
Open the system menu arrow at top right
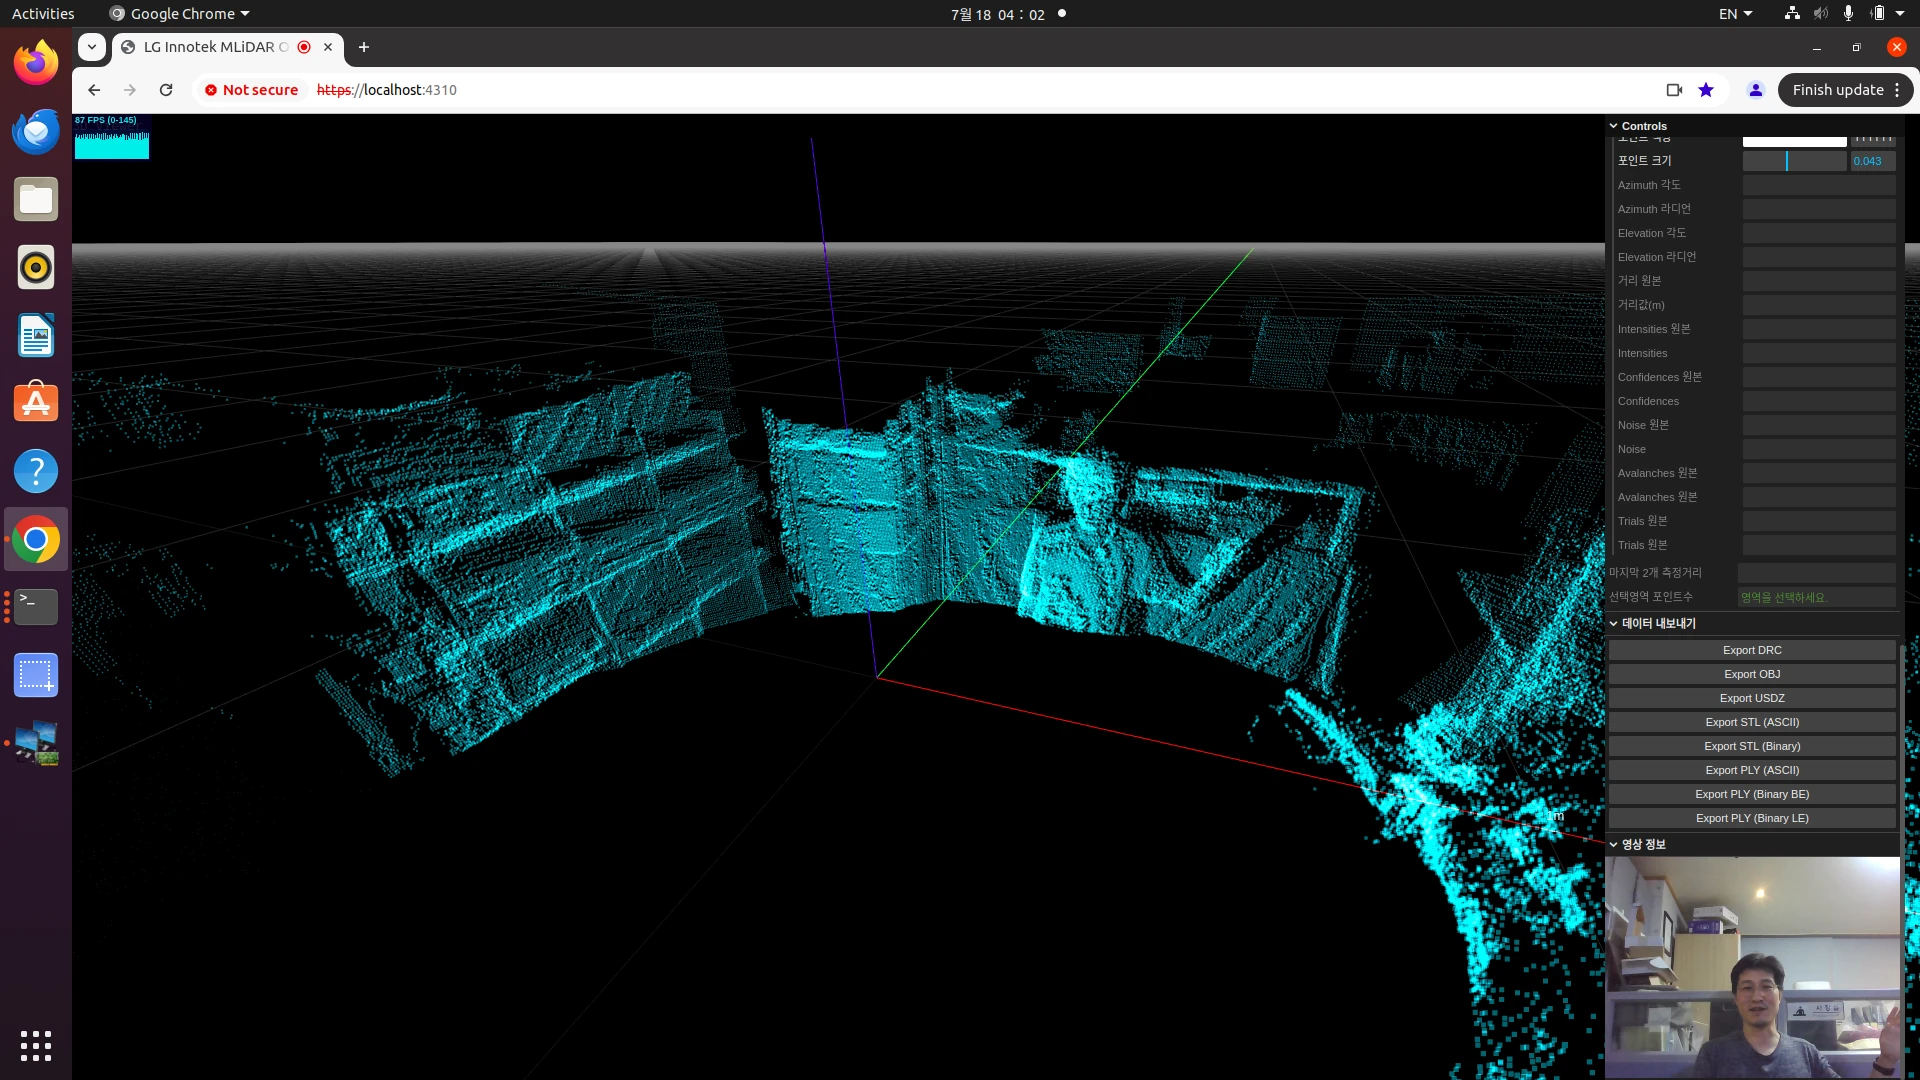point(1900,14)
